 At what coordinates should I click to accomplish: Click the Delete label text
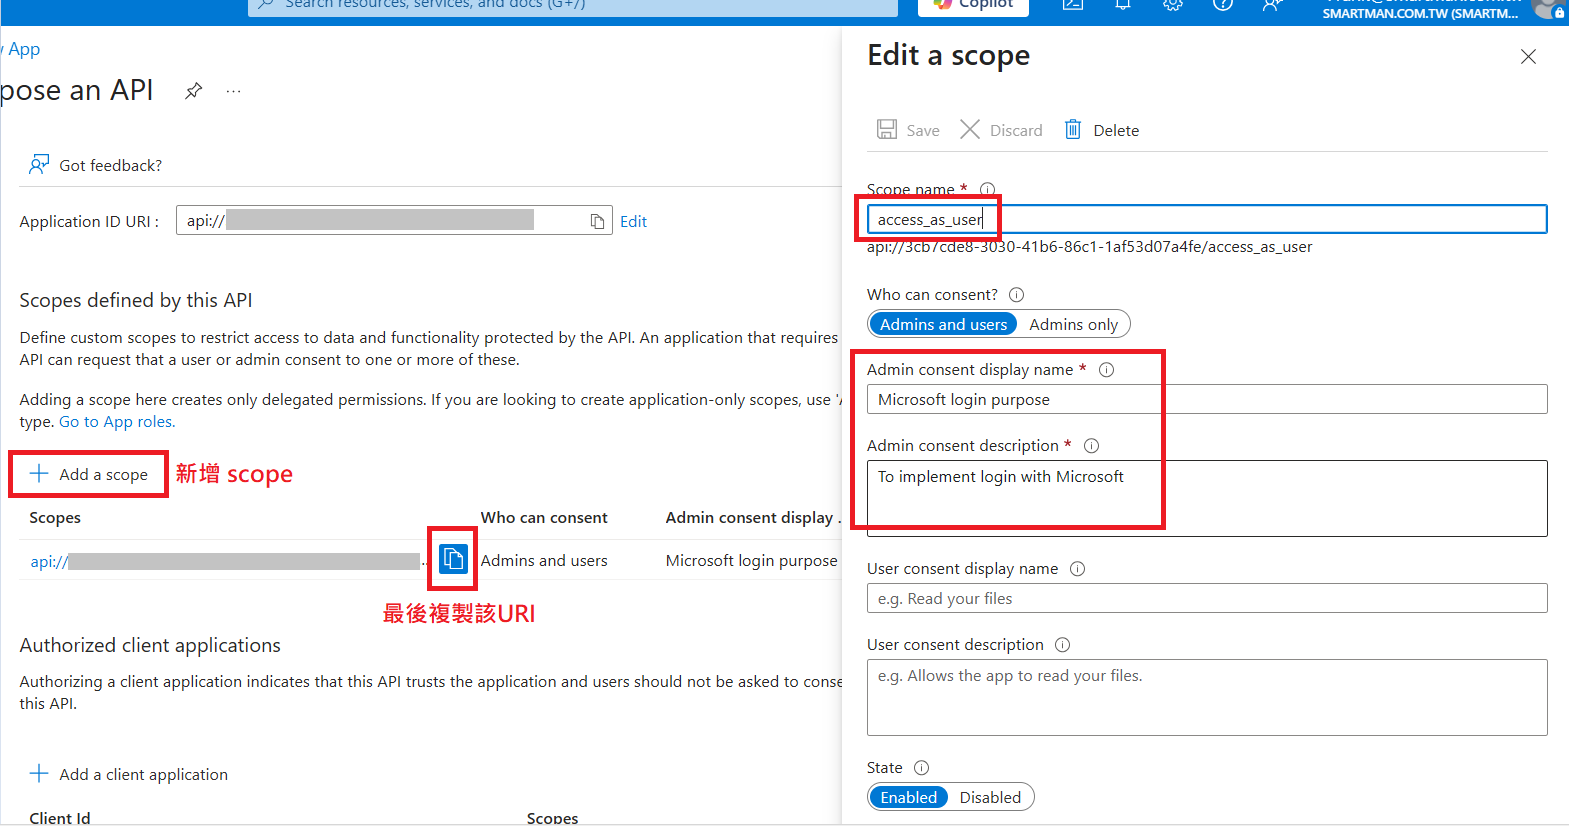coord(1116,130)
